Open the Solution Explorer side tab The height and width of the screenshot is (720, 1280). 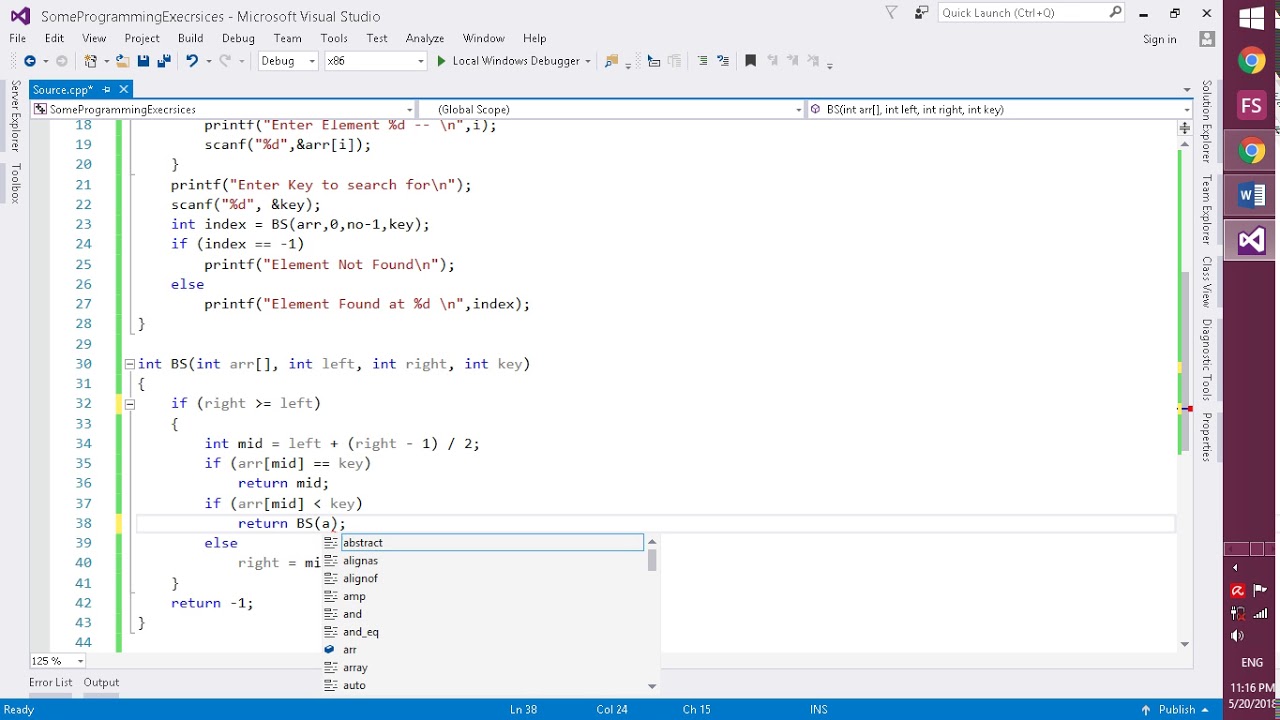[1207, 122]
